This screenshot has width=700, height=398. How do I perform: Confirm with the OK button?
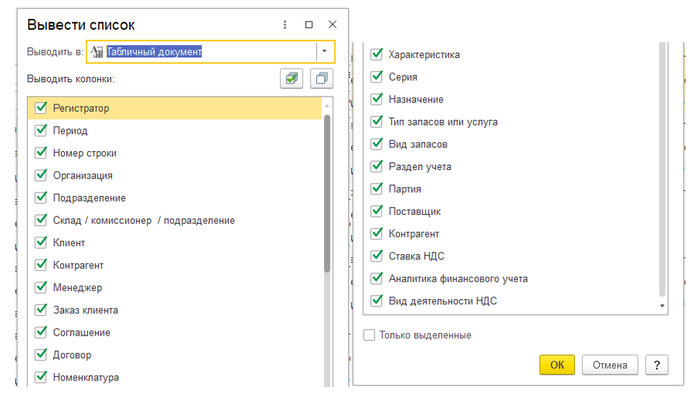click(557, 365)
